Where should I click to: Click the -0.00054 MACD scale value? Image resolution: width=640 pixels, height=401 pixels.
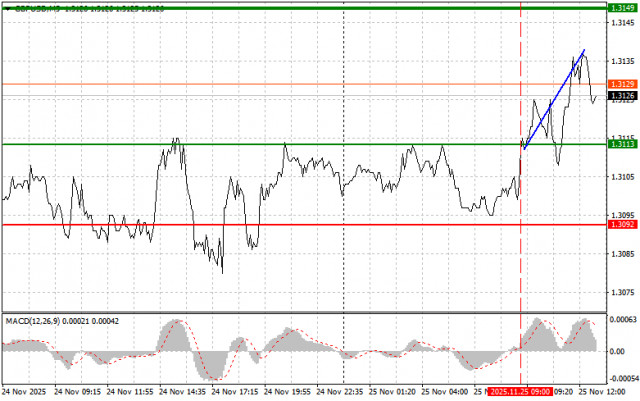click(x=624, y=379)
